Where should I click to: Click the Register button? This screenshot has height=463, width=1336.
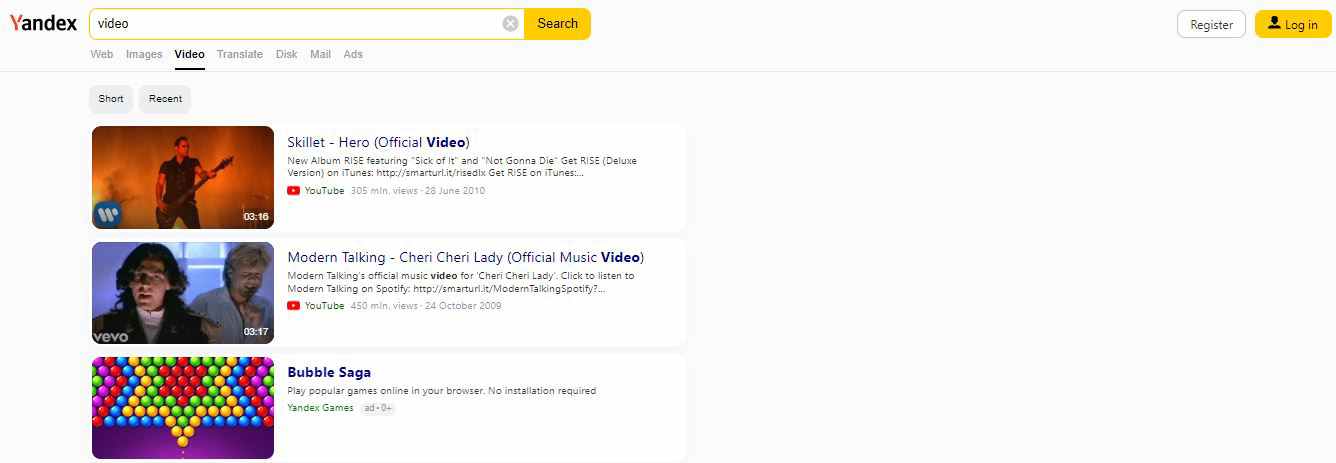pyautogui.click(x=1211, y=24)
